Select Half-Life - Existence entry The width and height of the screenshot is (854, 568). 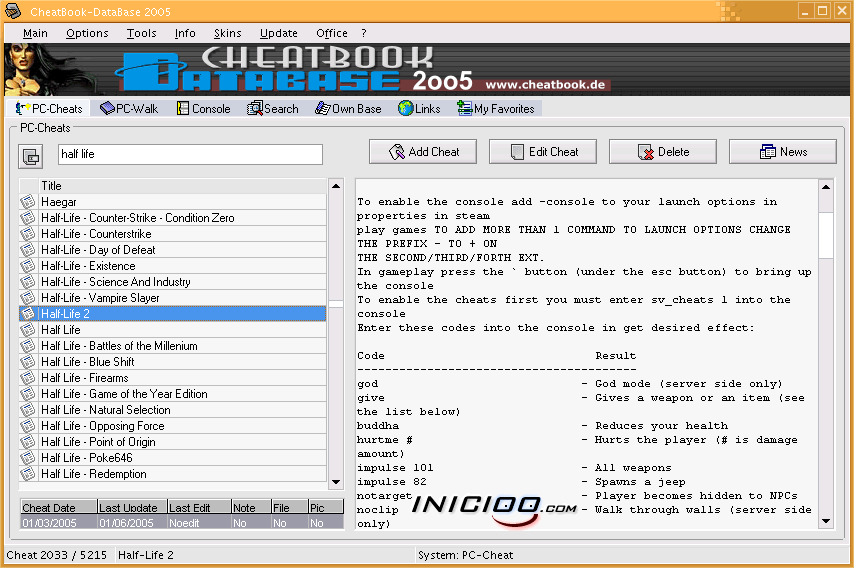[182, 266]
